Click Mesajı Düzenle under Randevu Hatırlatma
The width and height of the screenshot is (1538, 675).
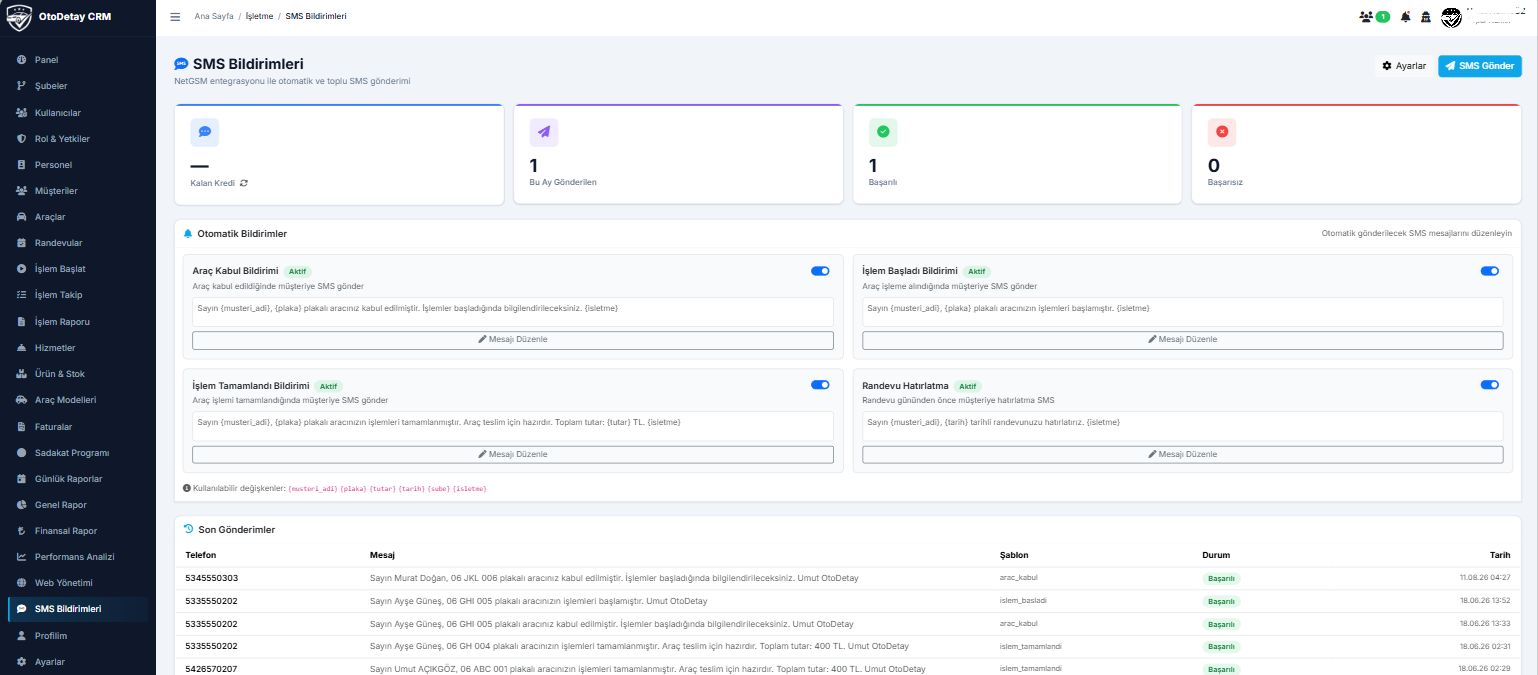[1182, 454]
